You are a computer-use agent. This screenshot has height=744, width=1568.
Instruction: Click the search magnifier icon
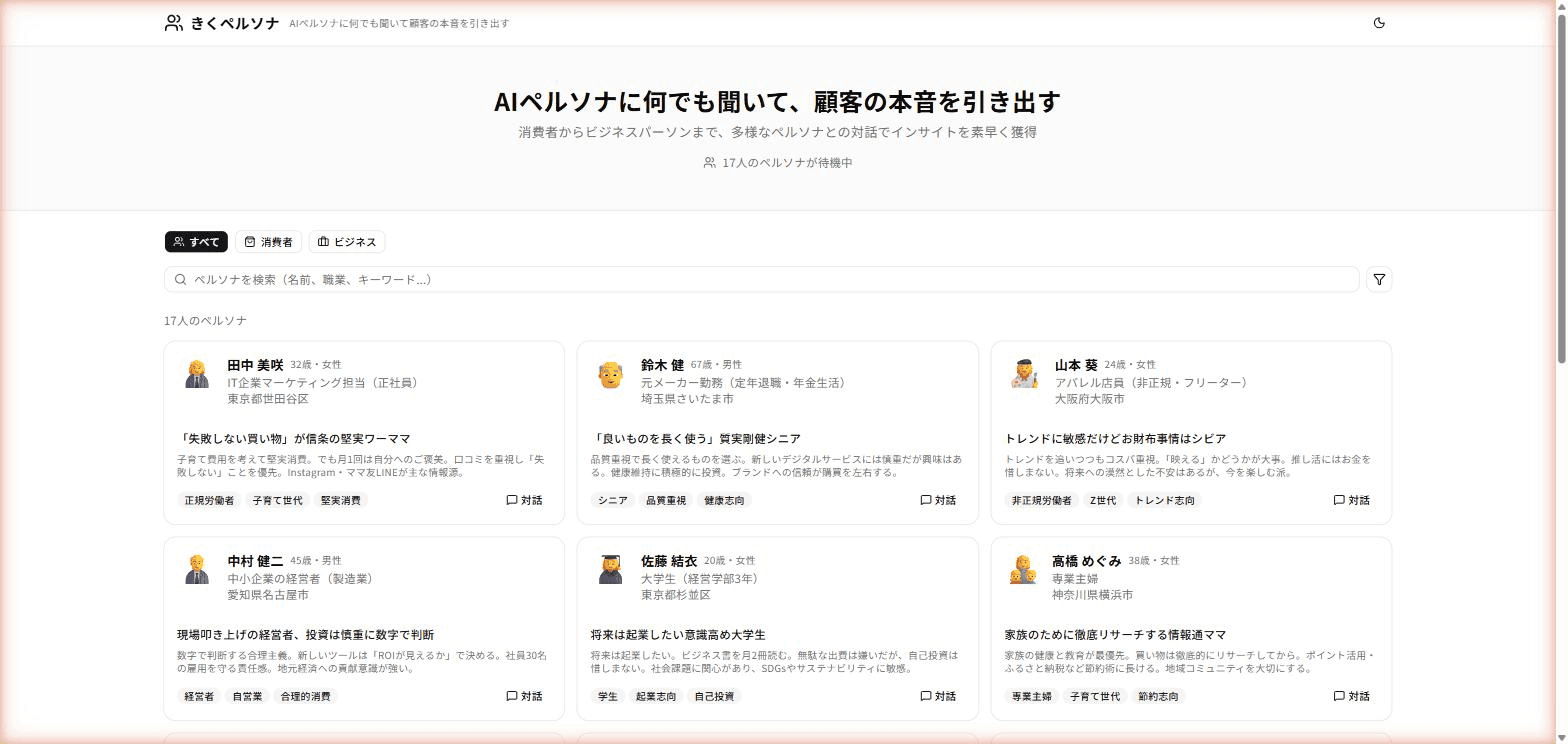coord(180,280)
